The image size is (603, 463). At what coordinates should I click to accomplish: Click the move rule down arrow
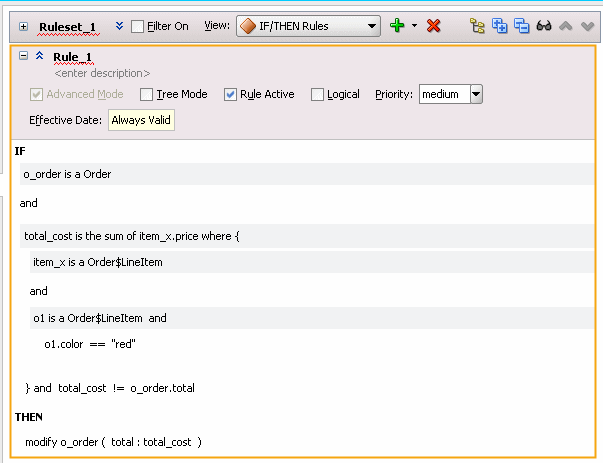click(x=587, y=26)
